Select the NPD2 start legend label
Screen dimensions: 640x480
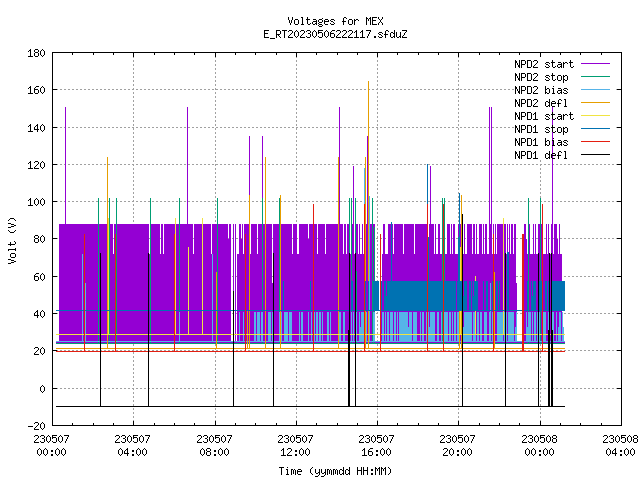[544, 64]
